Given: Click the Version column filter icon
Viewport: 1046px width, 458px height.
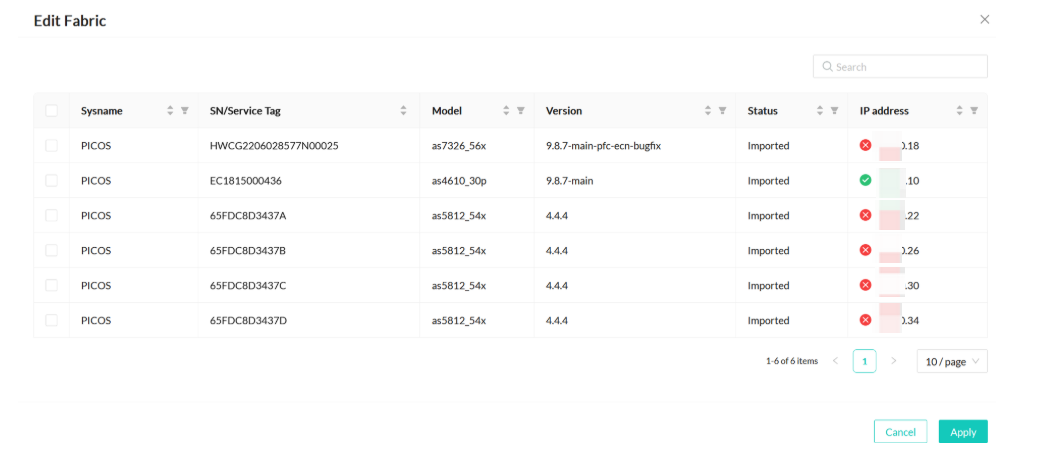Looking at the screenshot, I should tap(722, 111).
